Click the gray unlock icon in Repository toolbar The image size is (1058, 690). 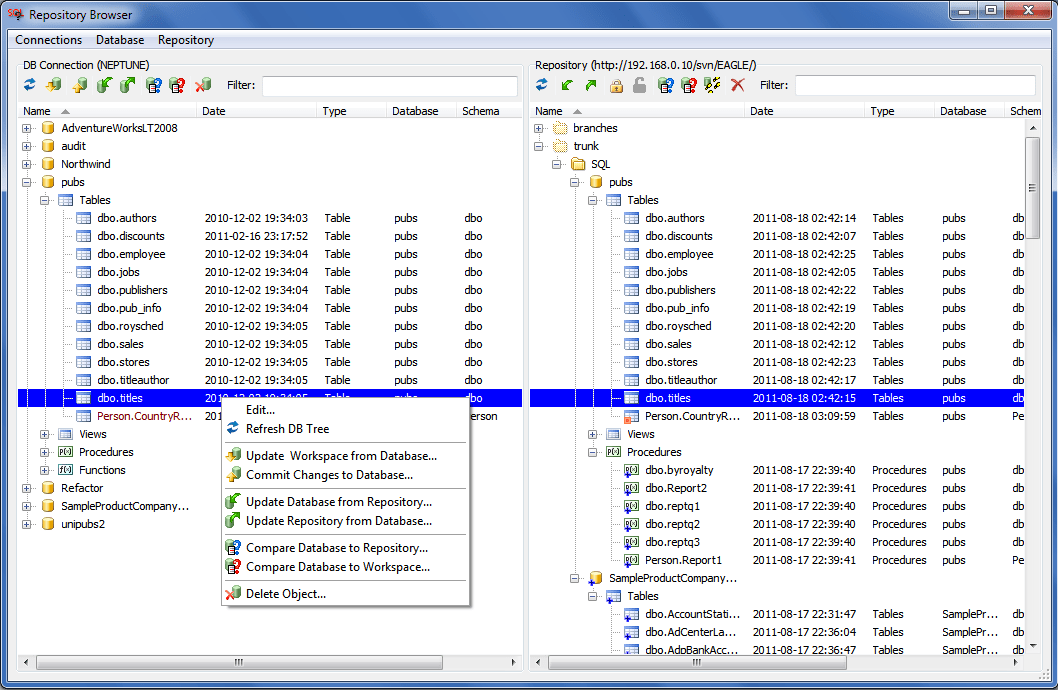(x=639, y=86)
